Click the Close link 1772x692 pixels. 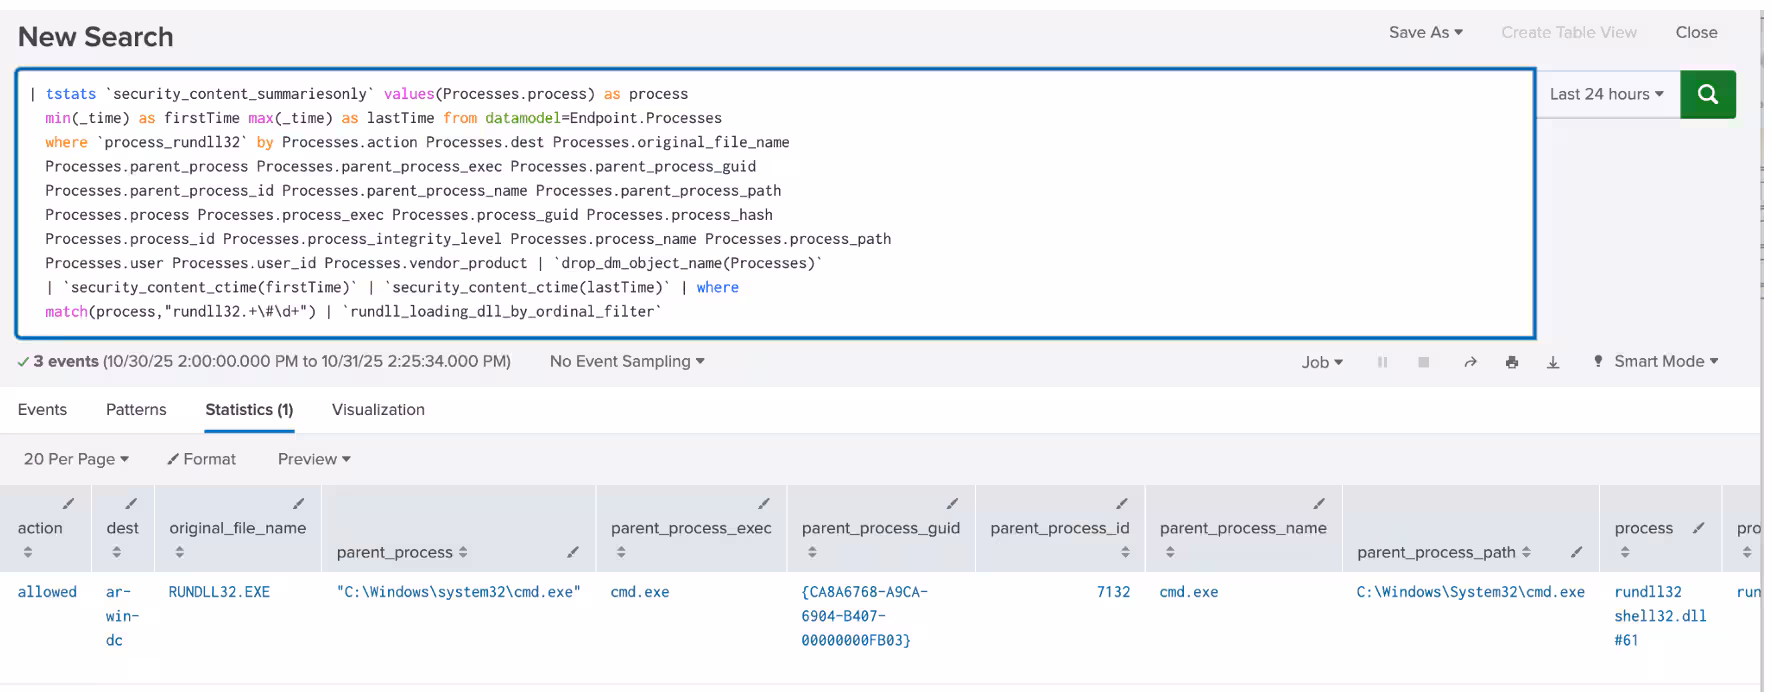1696,32
